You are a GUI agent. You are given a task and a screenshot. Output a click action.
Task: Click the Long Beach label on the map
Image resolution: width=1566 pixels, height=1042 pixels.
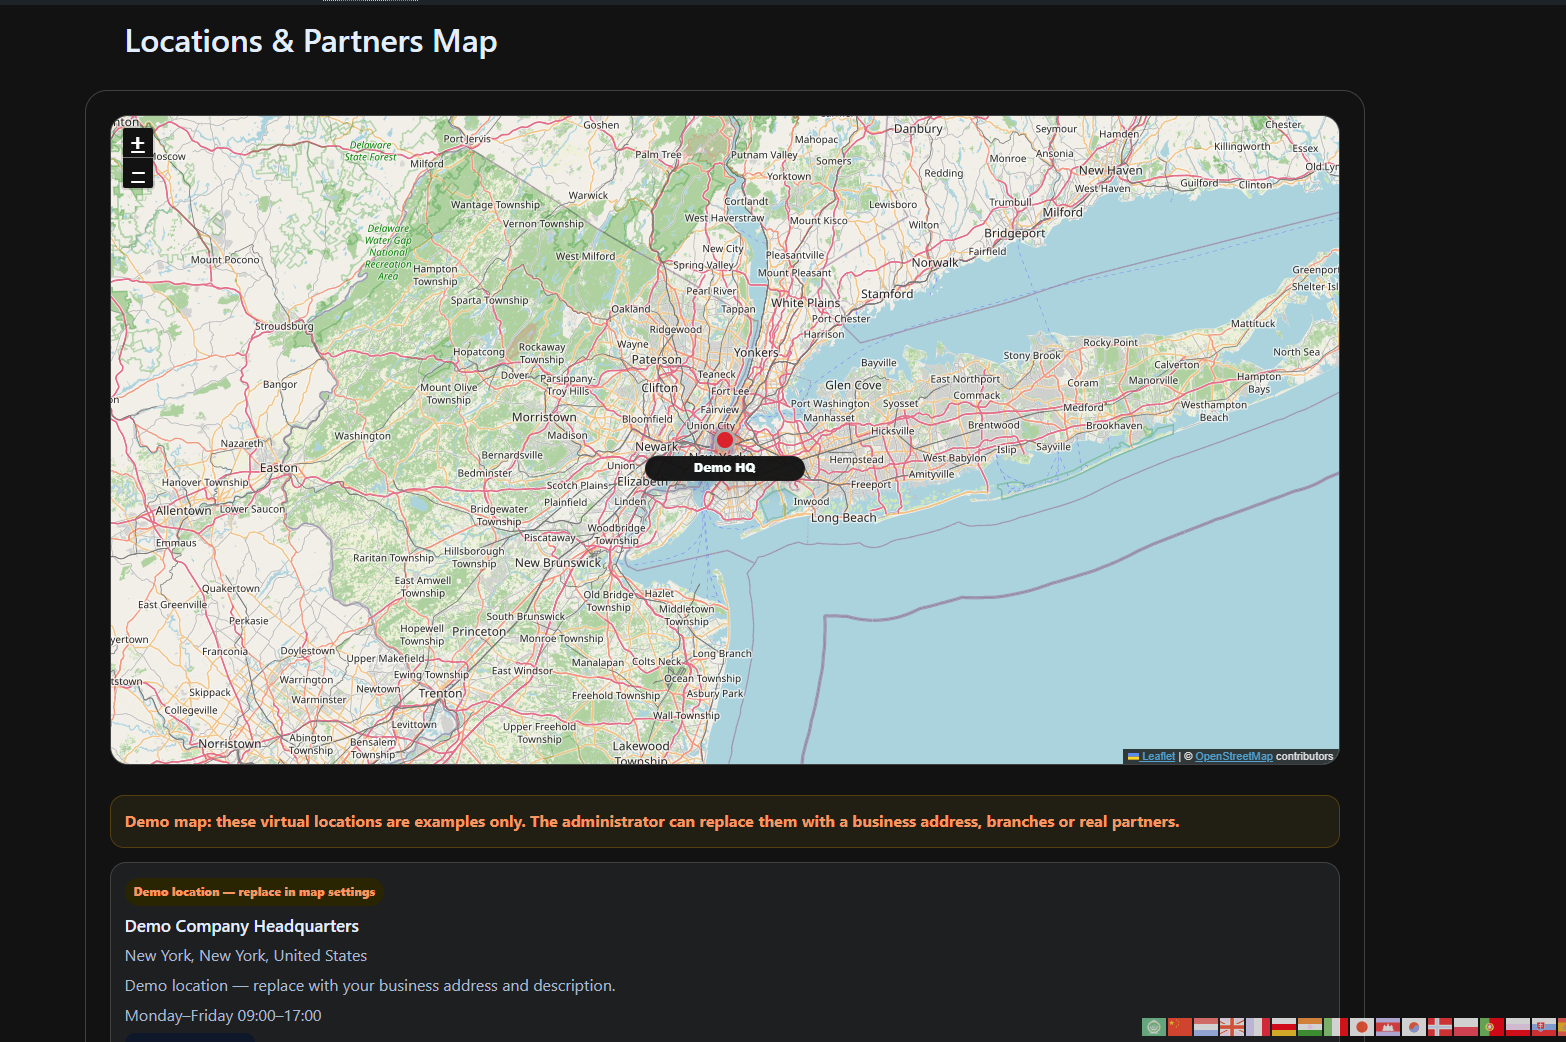[x=843, y=518]
